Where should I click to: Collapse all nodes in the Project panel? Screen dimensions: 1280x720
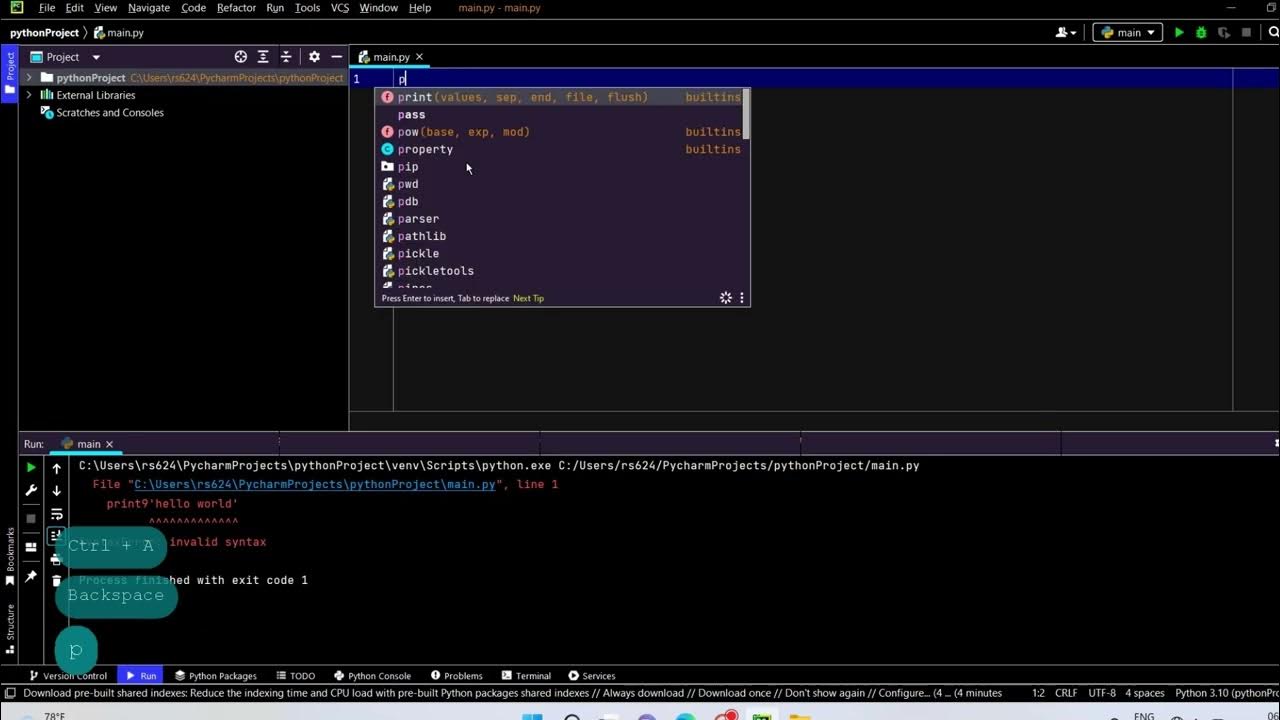point(286,57)
